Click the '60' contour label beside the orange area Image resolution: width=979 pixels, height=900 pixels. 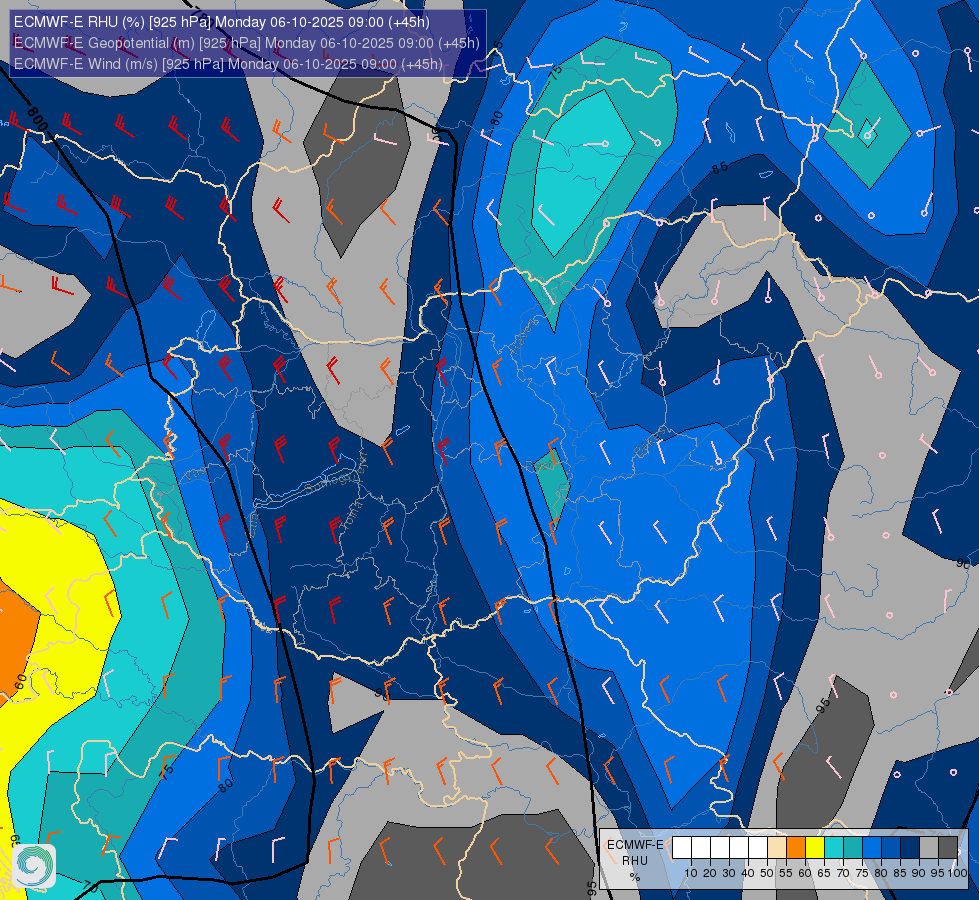pyautogui.click(x=21, y=681)
